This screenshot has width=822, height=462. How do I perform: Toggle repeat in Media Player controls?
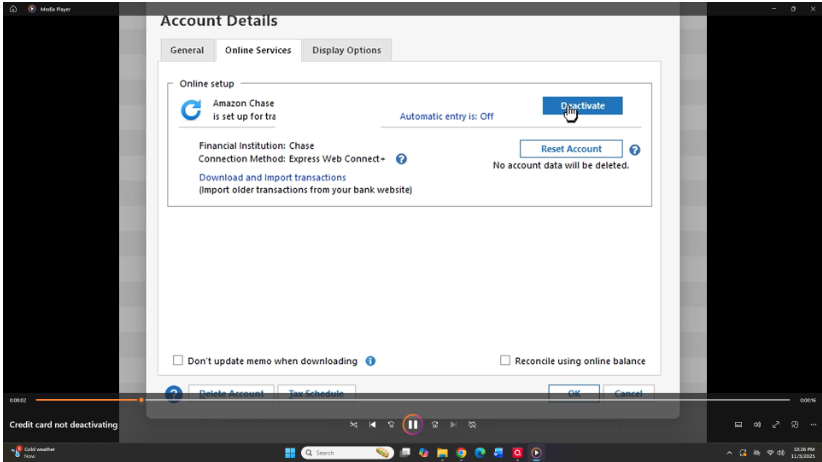(x=472, y=425)
